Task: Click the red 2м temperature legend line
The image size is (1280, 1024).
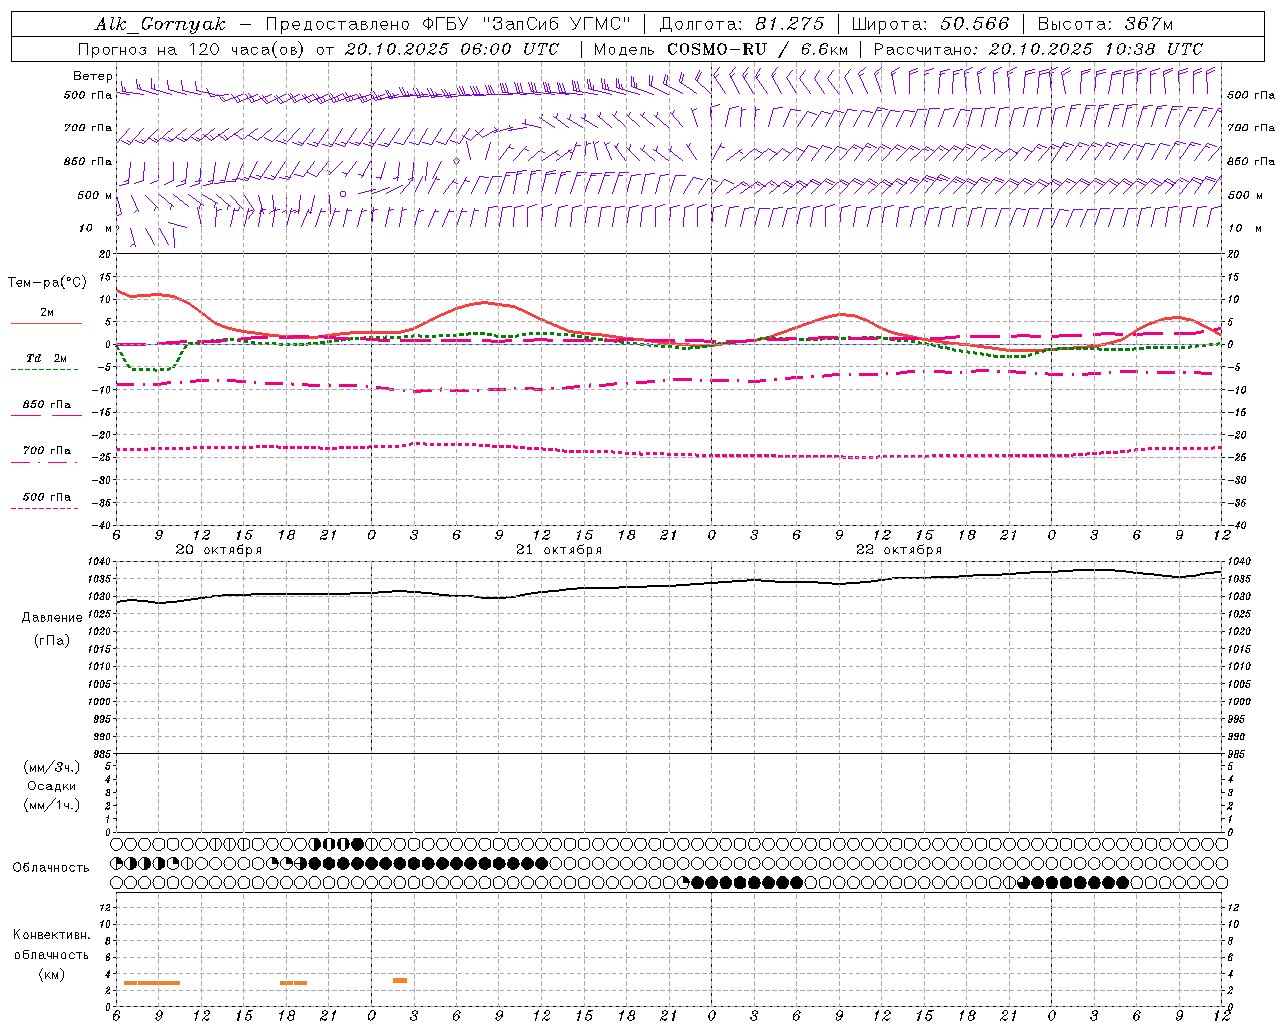Action: pyautogui.click(x=46, y=322)
